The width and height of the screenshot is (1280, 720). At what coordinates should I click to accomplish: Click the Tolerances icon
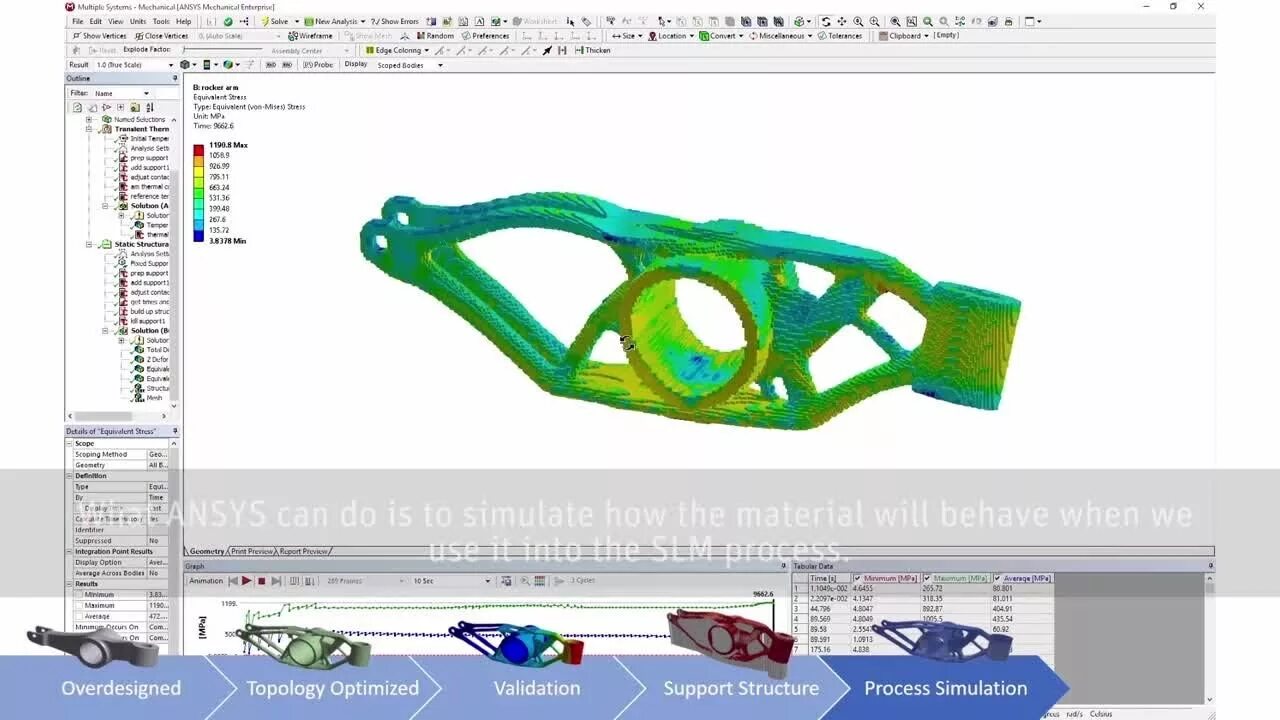point(822,36)
